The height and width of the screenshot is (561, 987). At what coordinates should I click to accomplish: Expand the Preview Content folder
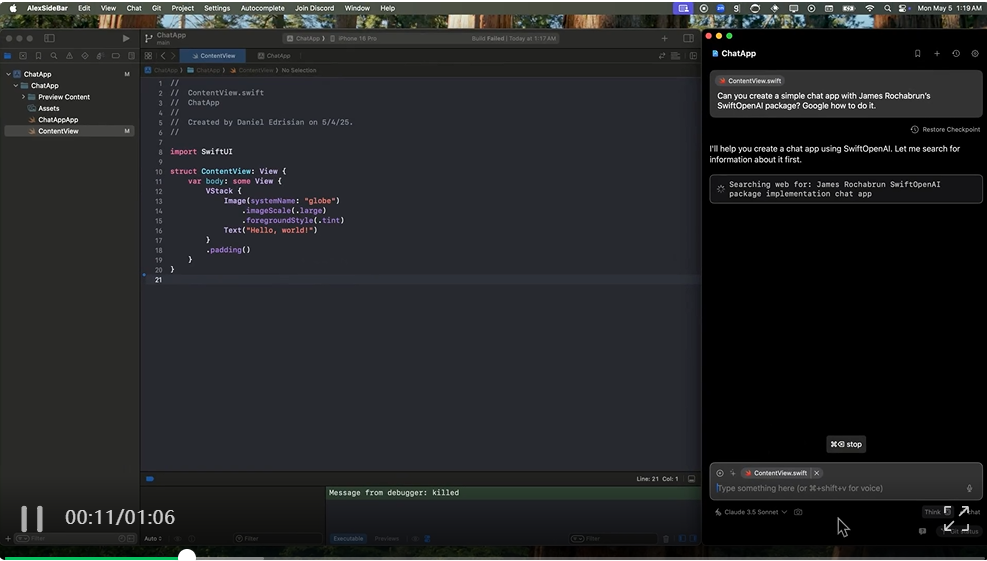pos(23,97)
